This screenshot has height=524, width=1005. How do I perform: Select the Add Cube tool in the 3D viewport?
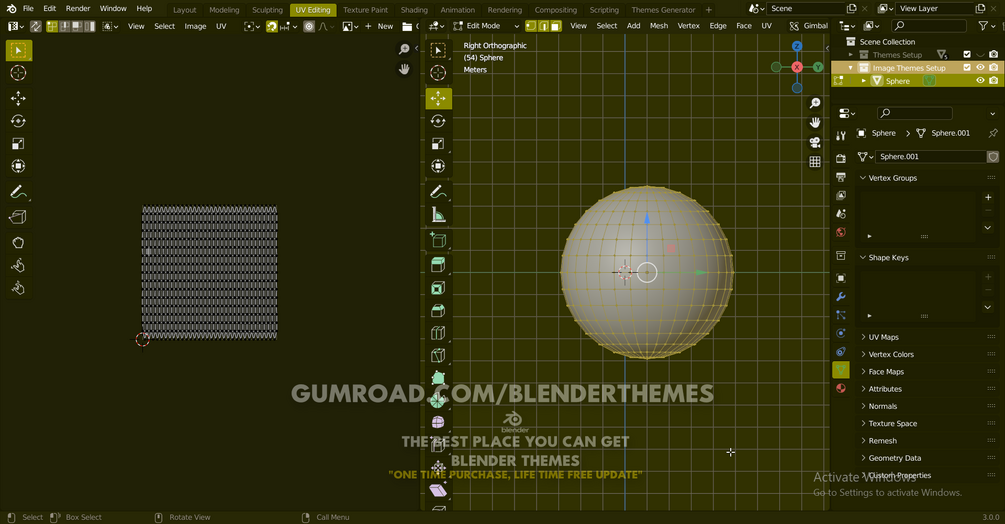coord(438,240)
